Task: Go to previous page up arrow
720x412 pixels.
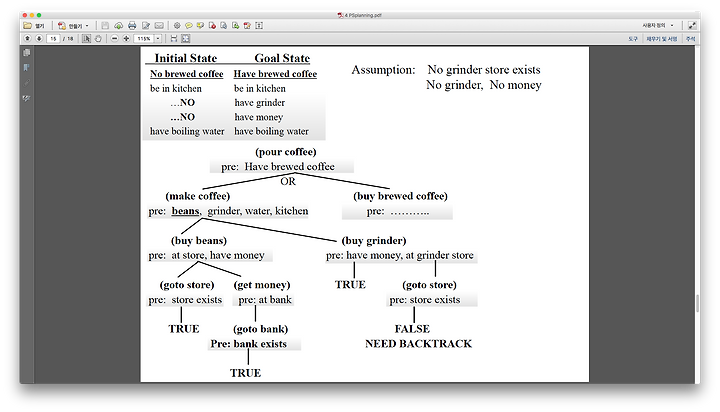Action: [x=28, y=39]
